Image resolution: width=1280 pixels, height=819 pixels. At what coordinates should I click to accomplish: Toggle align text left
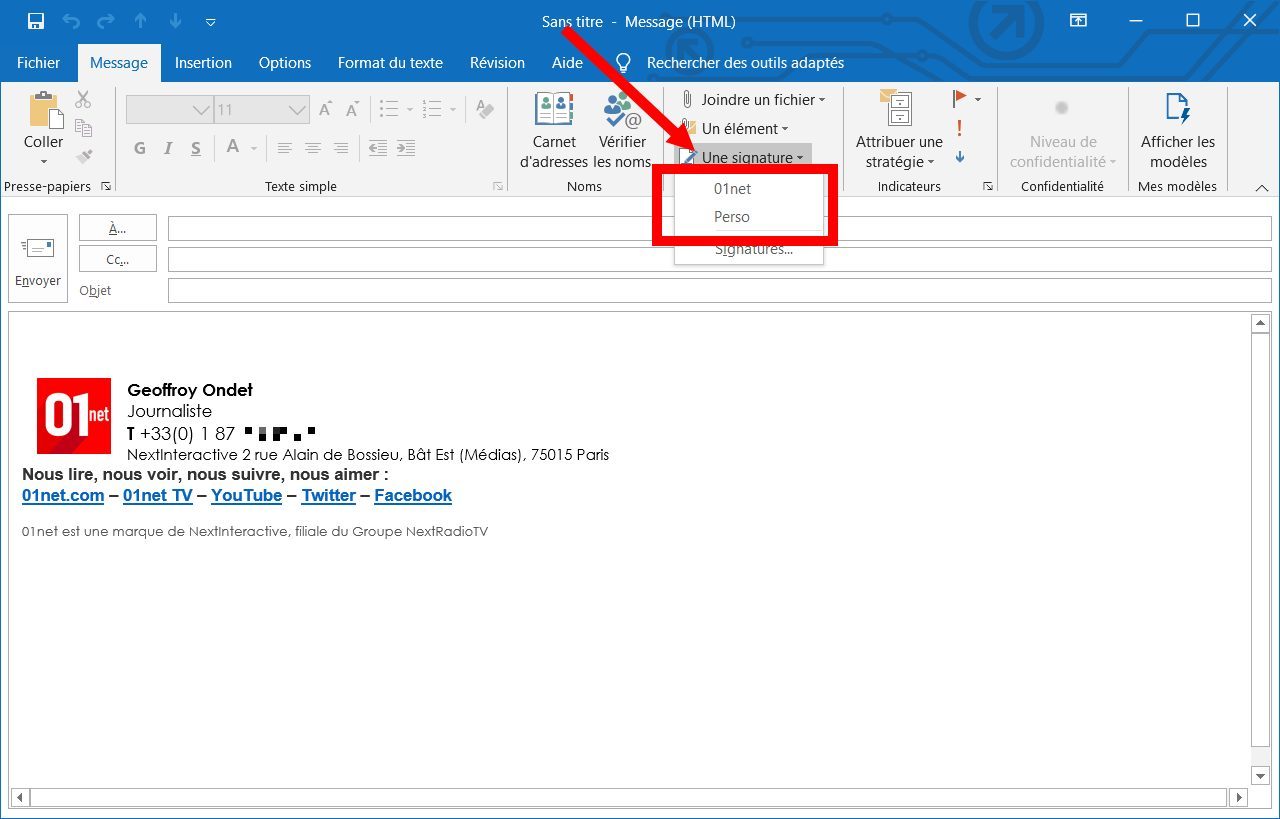(x=285, y=148)
